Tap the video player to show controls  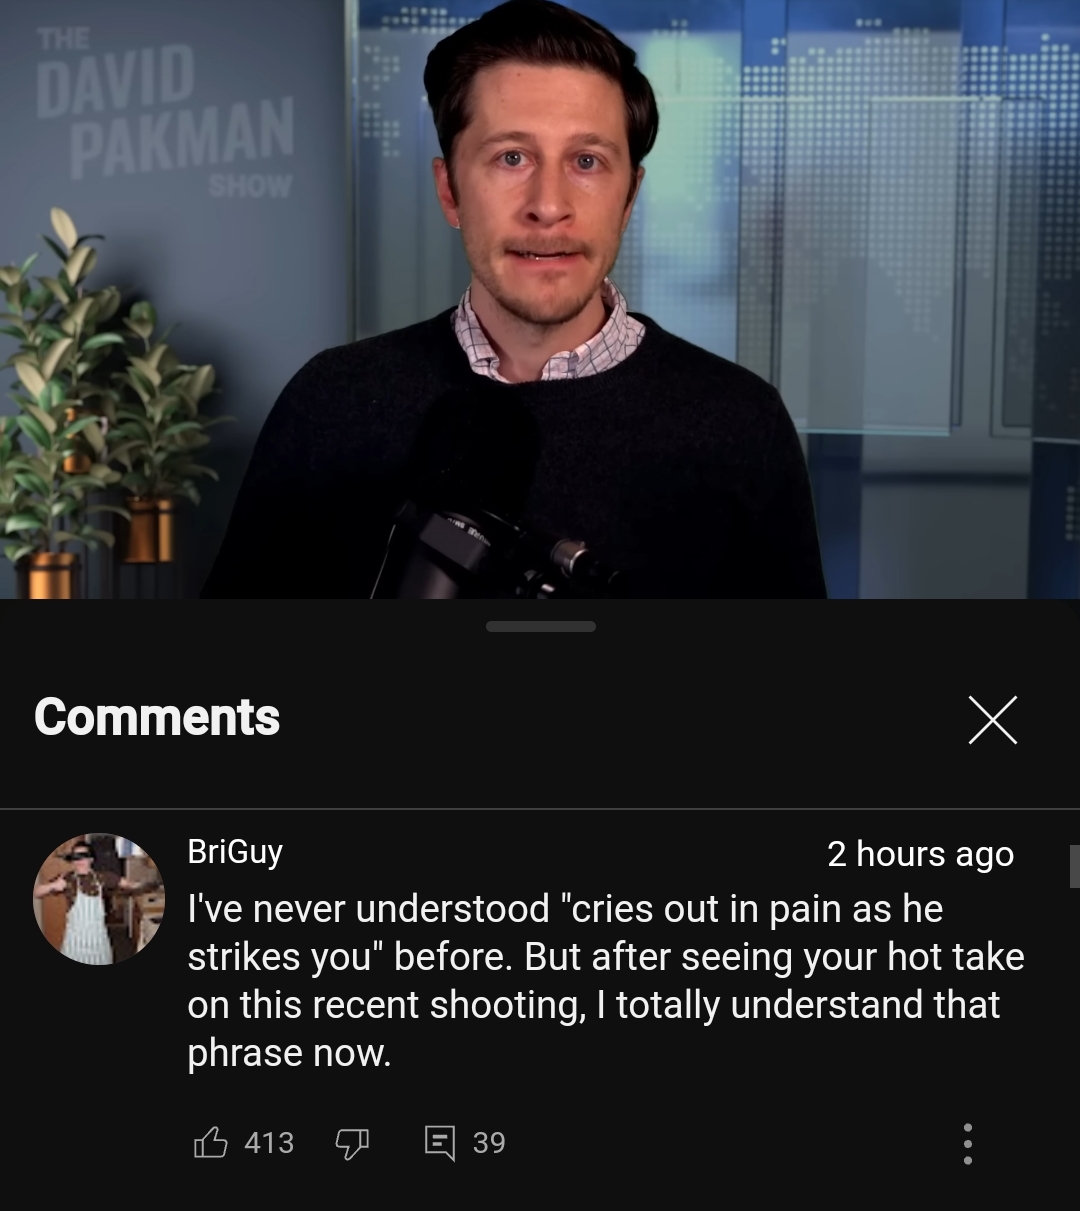pos(540,300)
